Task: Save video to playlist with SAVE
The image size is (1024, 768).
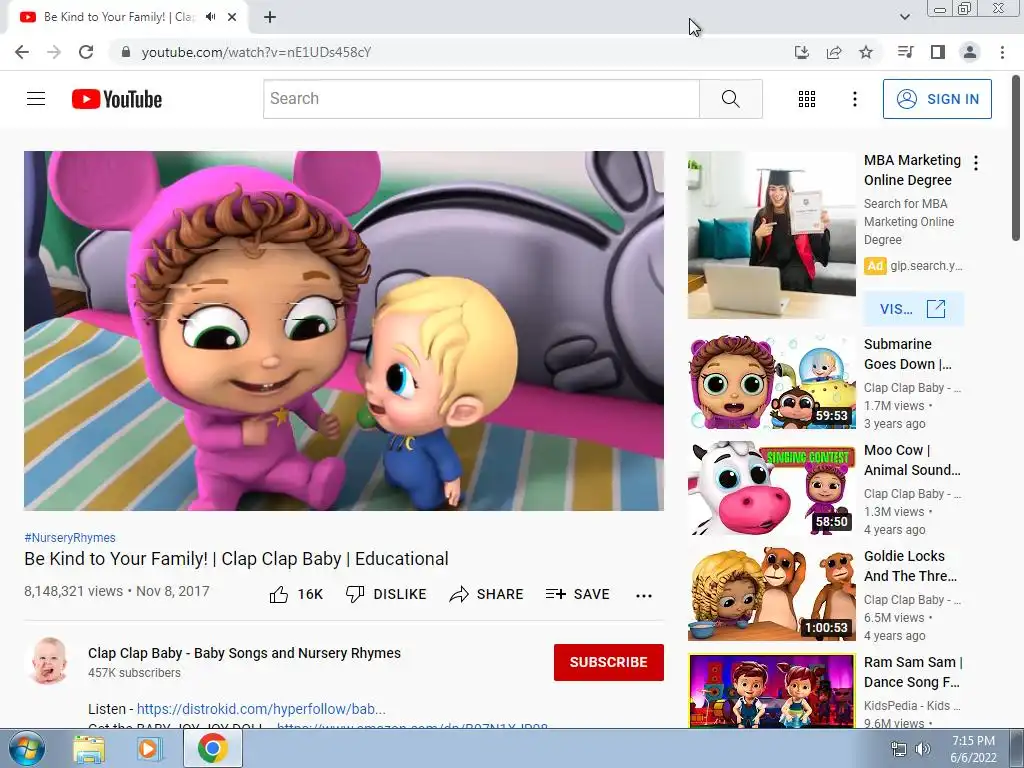Action: pos(578,594)
